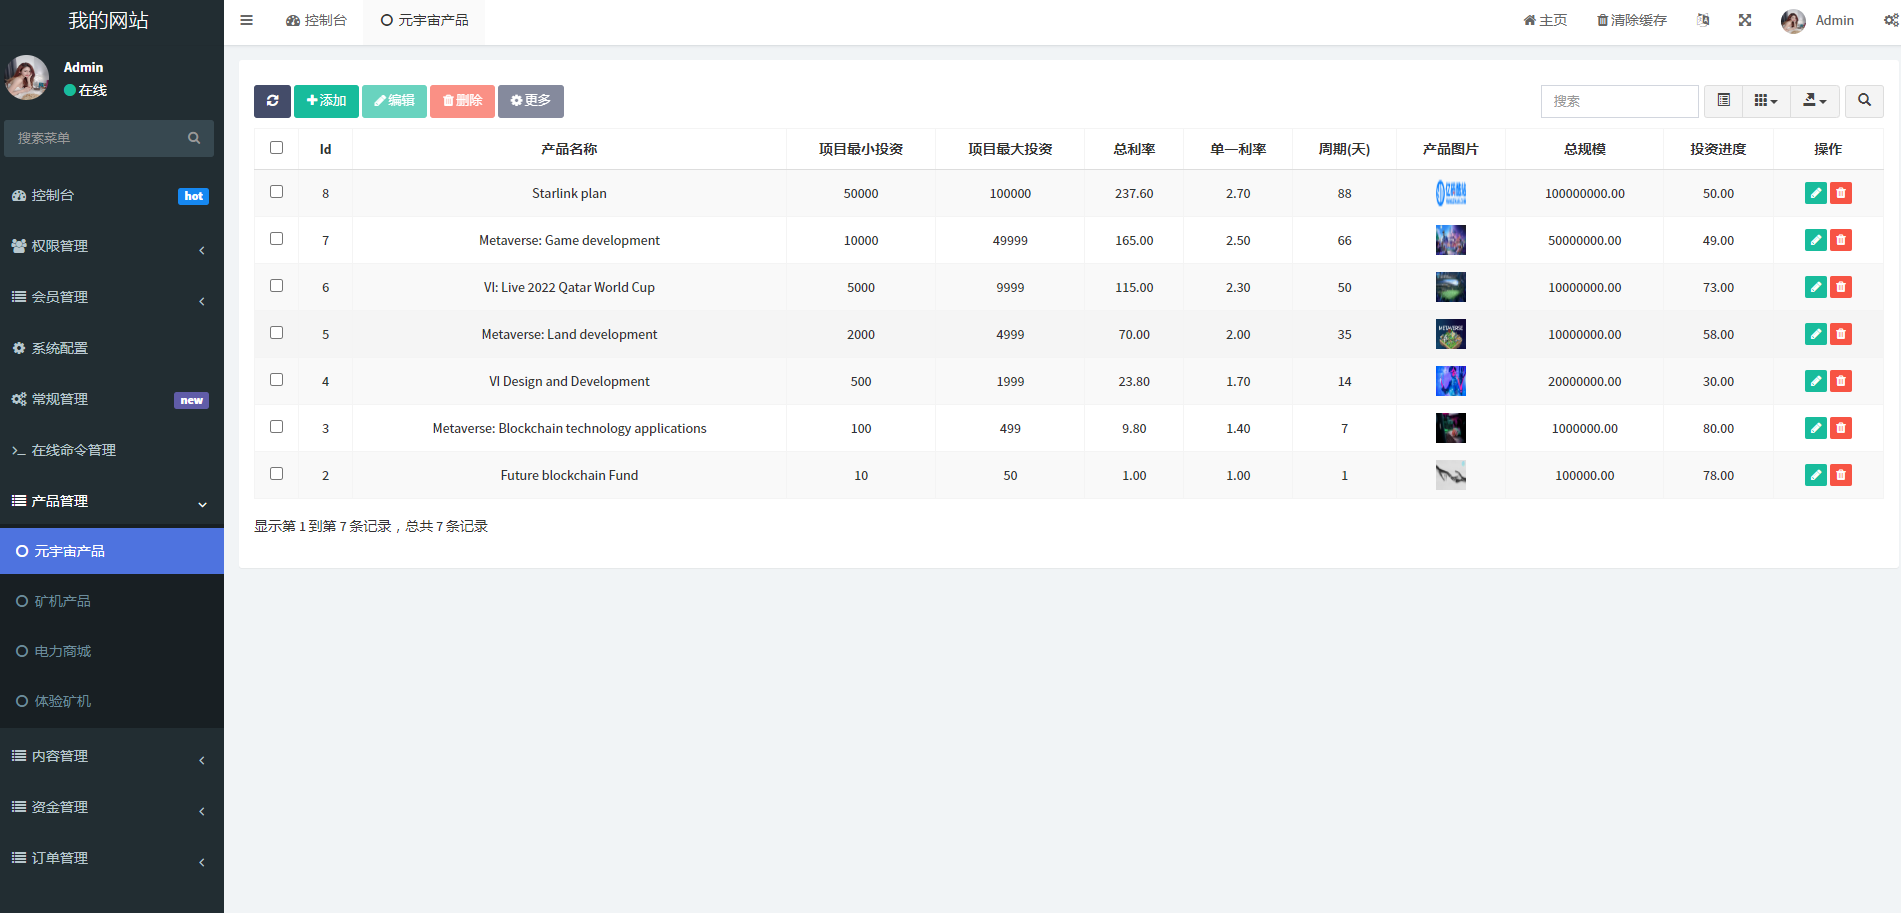Open the settings gears icon at the top right
The width and height of the screenshot is (1901, 913).
point(1891,20)
